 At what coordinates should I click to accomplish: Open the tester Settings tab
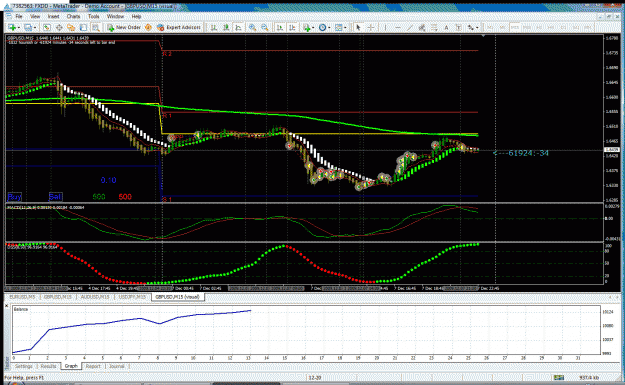click(24, 366)
